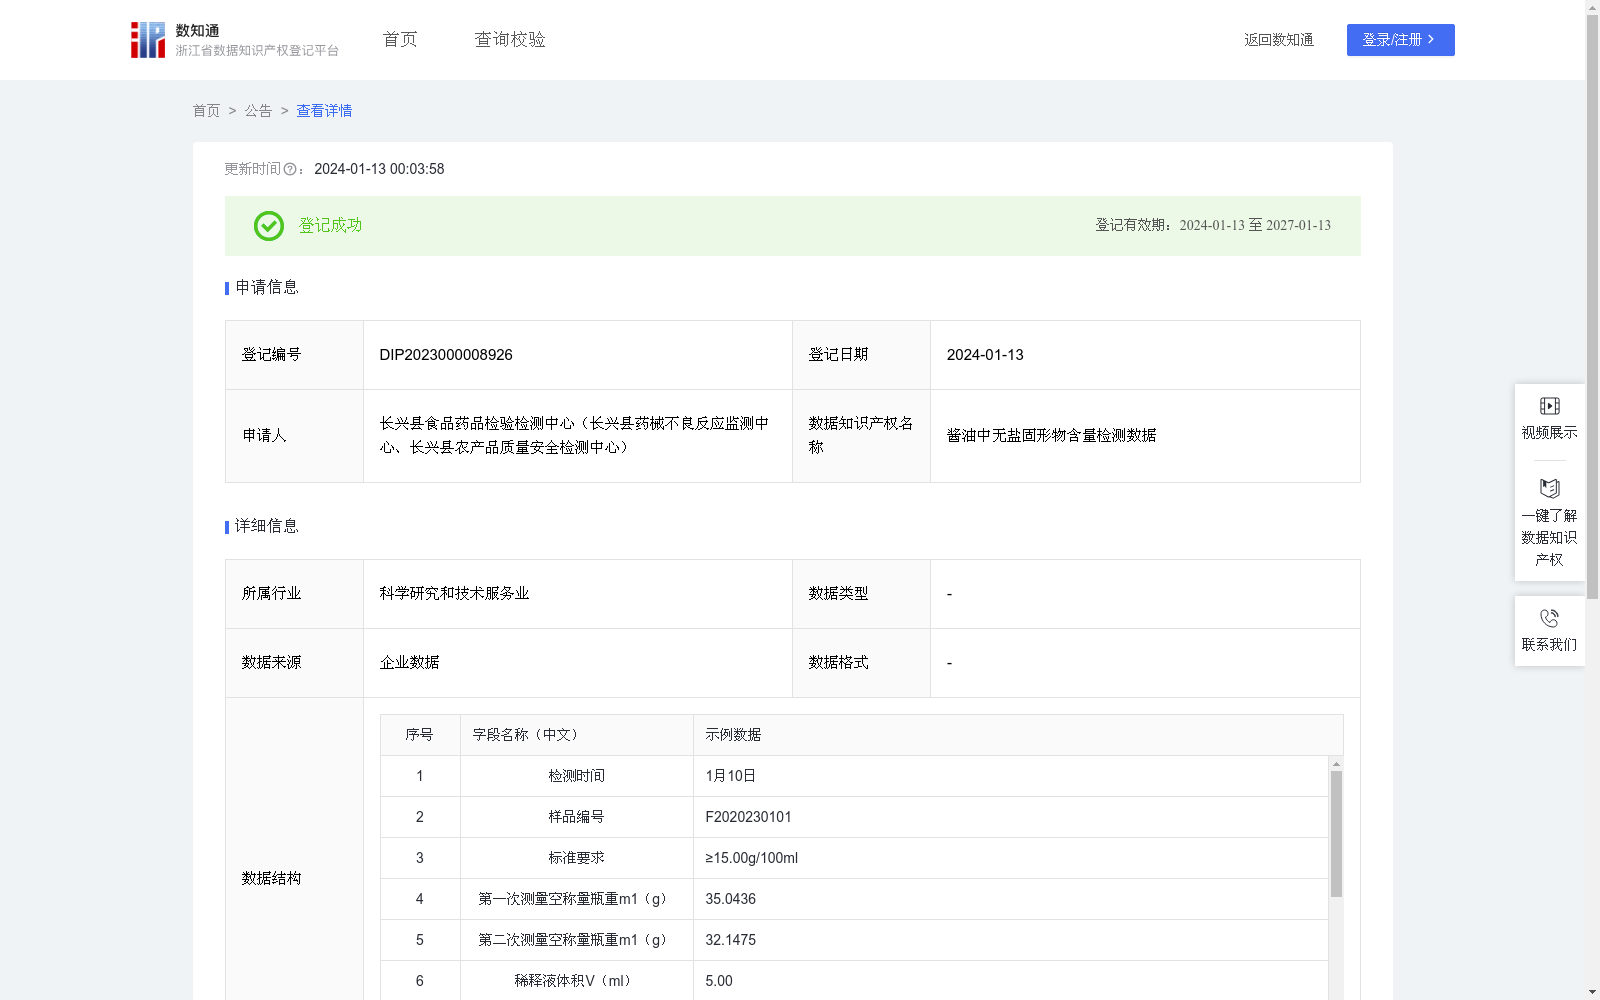Click the 序号 column header
Image resolution: width=1600 pixels, height=1000 pixels.
coord(419,735)
